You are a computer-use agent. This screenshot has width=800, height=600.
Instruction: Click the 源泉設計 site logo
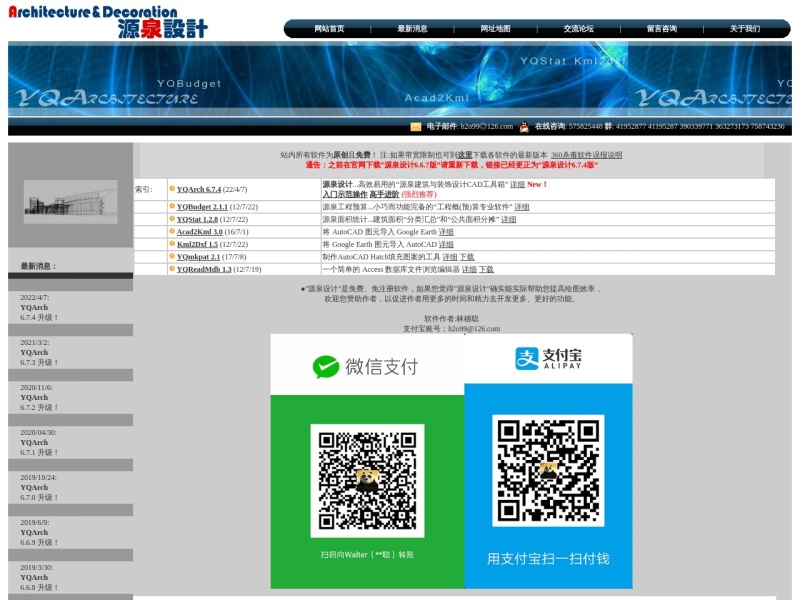click(x=108, y=22)
